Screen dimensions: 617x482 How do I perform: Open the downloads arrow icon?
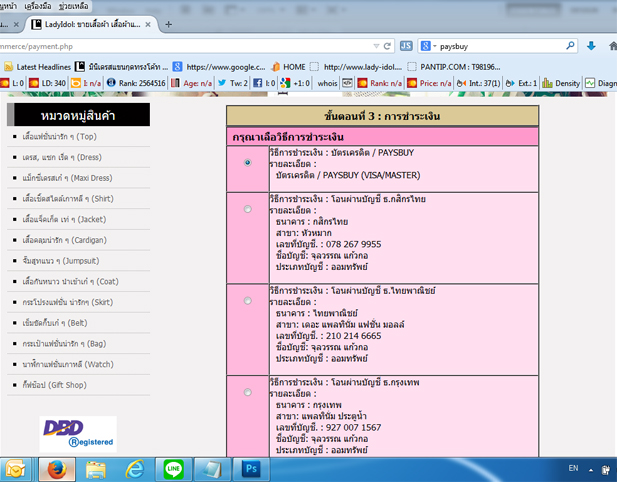pyautogui.click(x=591, y=46)
